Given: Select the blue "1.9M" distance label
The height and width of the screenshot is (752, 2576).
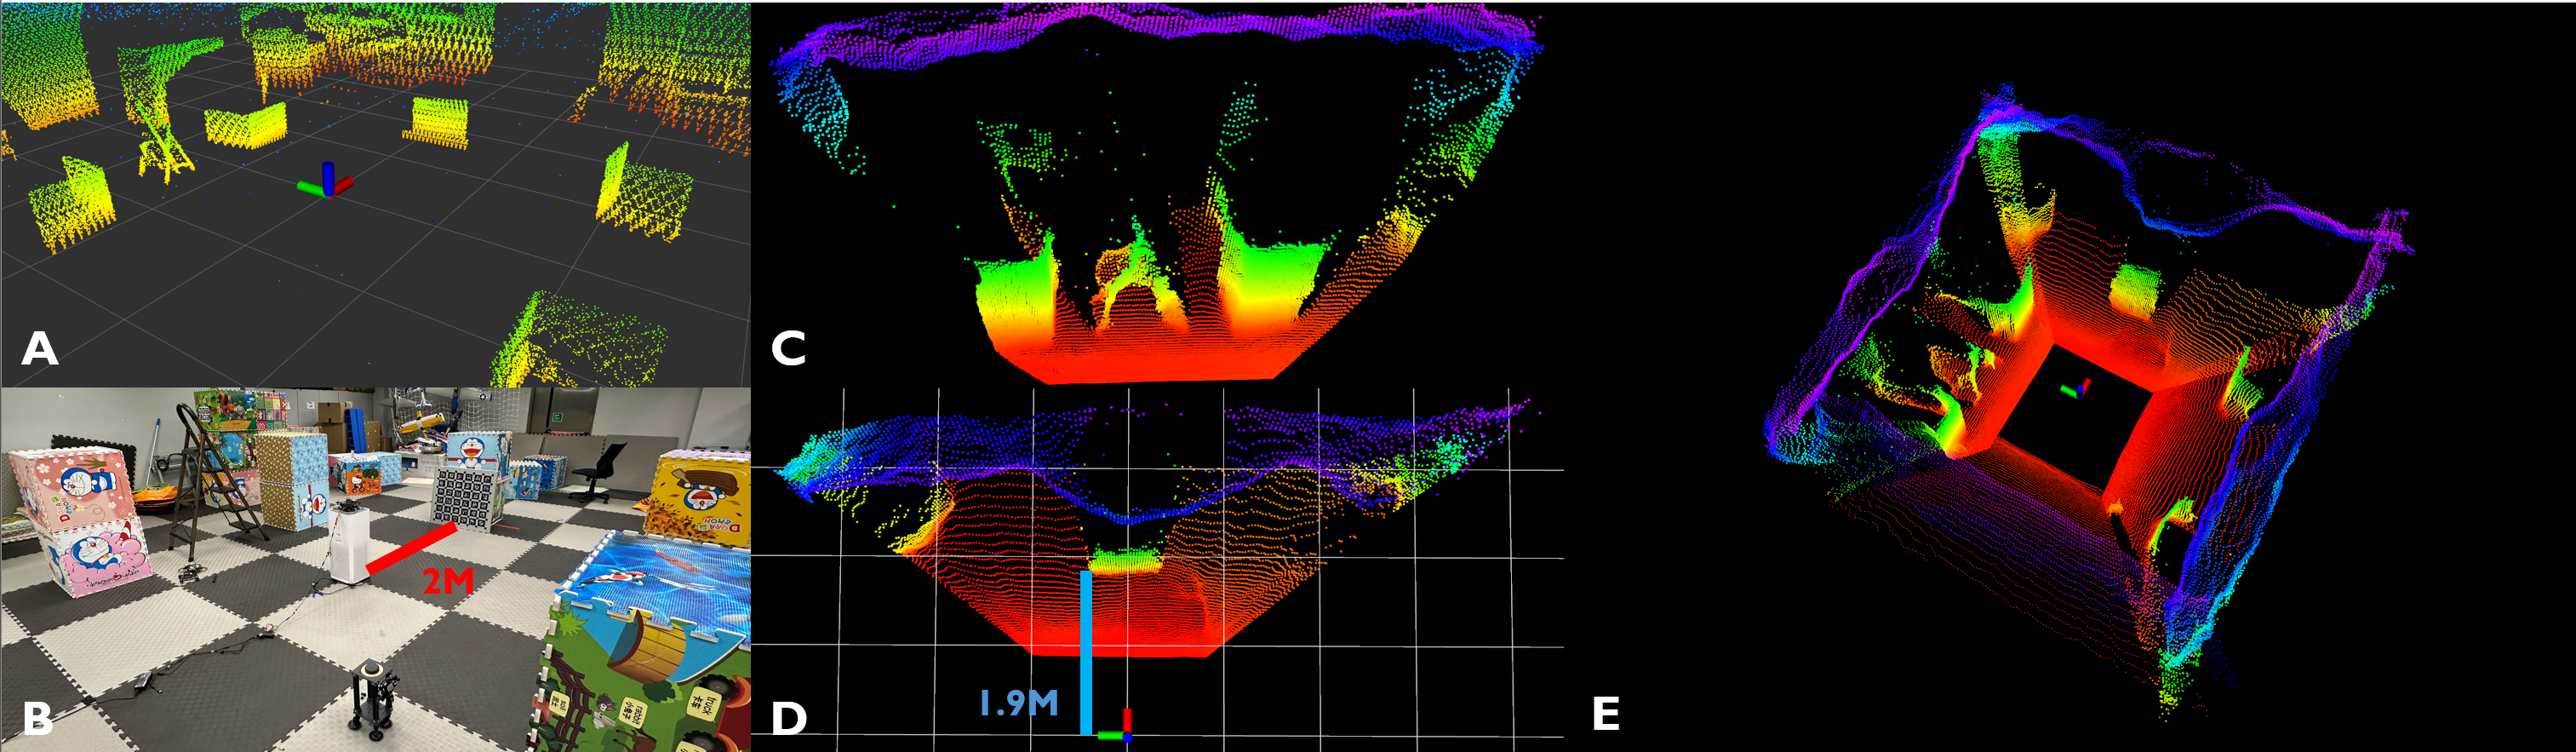Looking at the screenshot, I should click(1018, 703).
